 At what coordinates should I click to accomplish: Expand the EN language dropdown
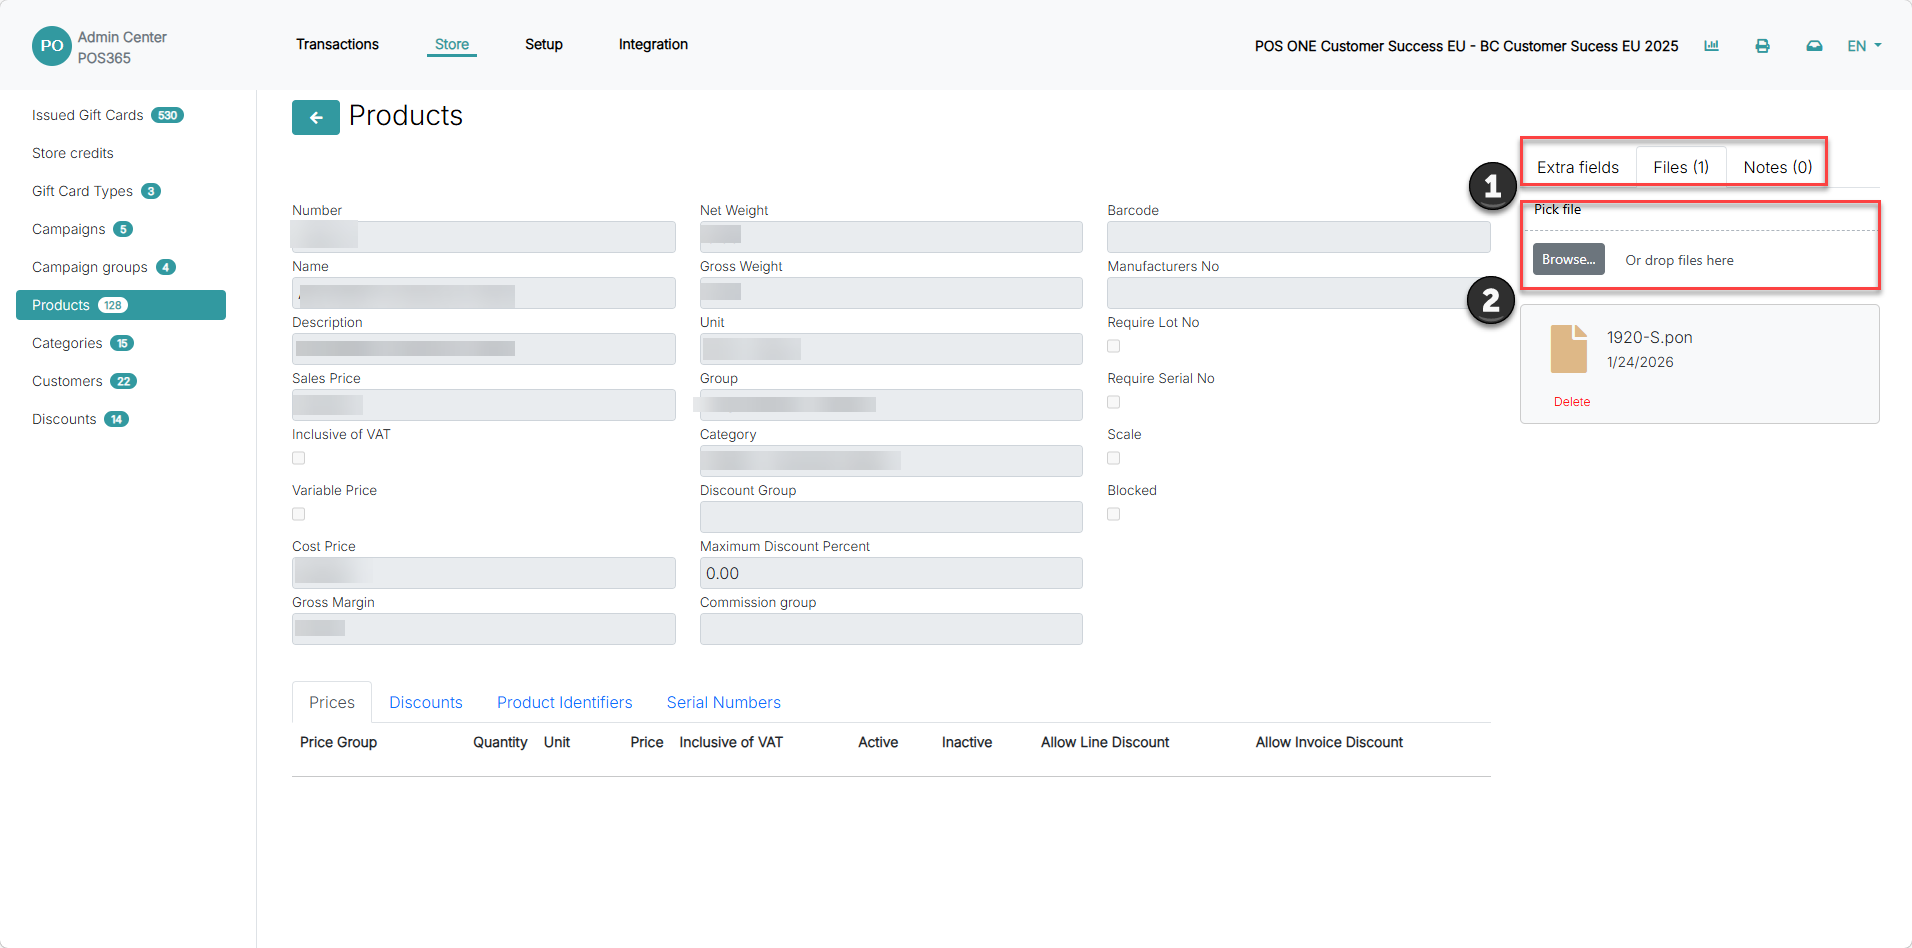(1864, 46)
